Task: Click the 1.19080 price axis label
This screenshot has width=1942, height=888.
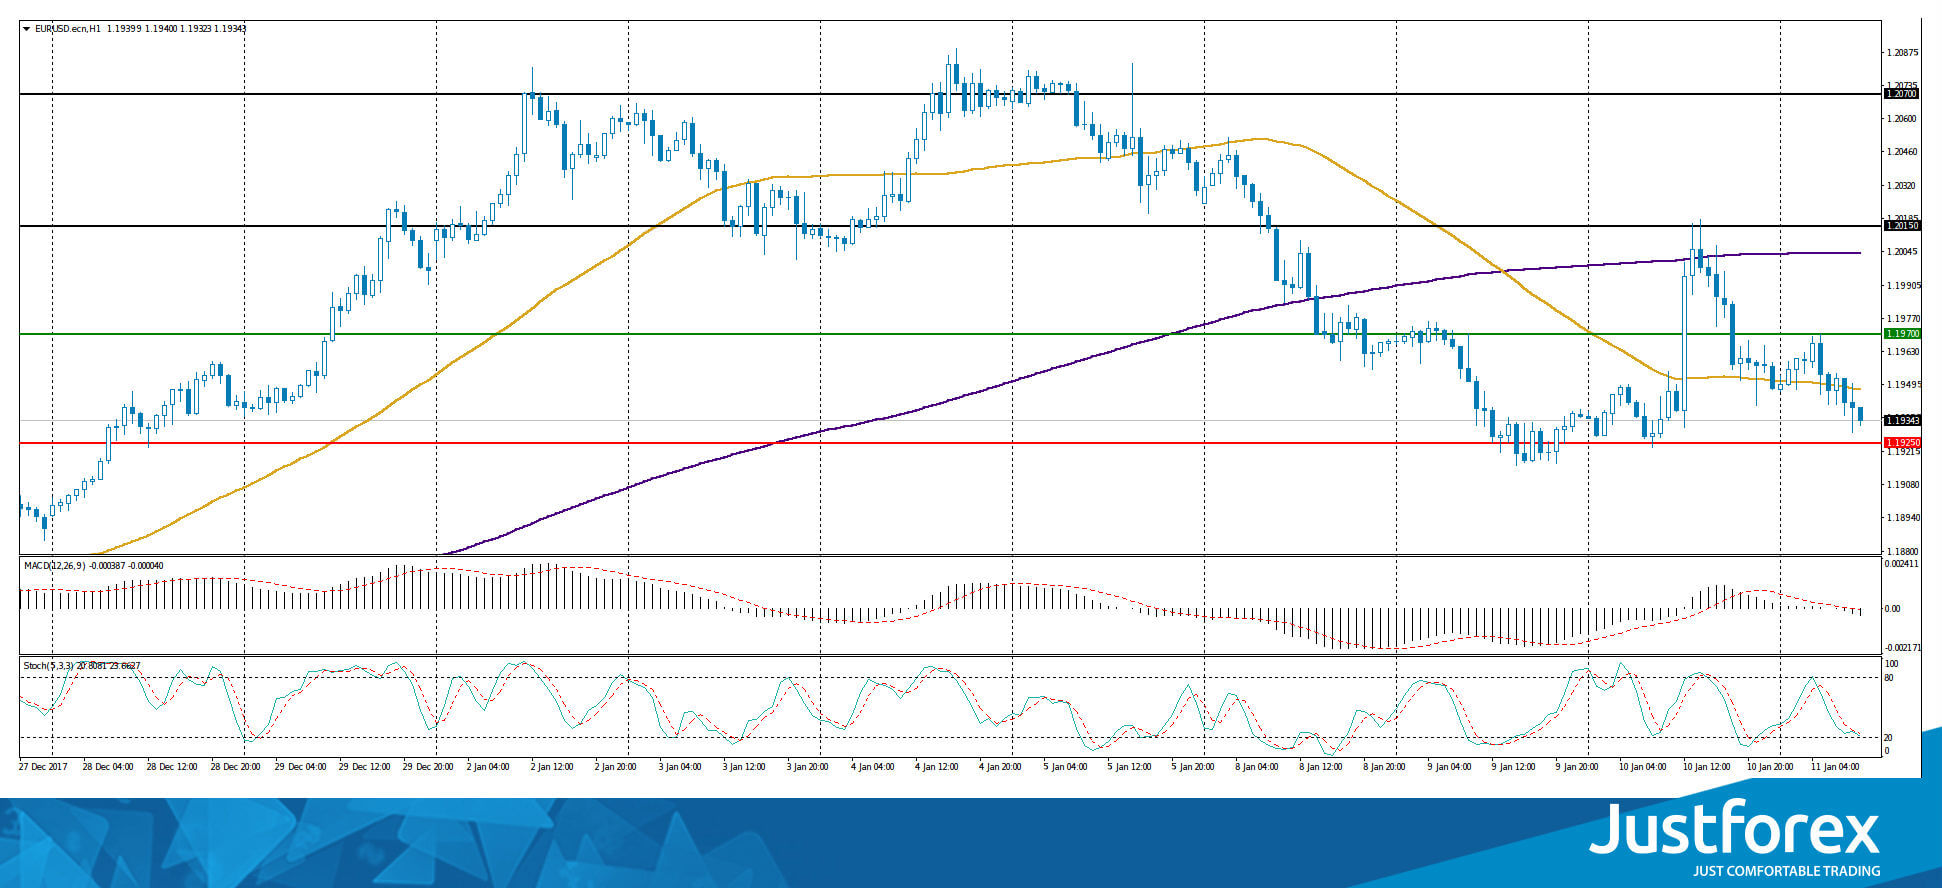Action: pyautogui.click(x=1903, y=485)
